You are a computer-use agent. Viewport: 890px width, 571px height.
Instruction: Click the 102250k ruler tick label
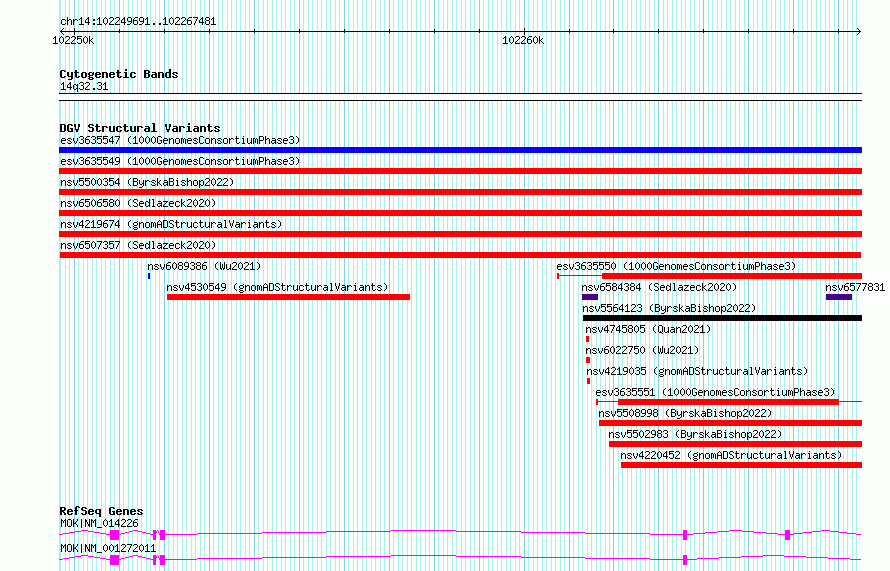point(73,40)
